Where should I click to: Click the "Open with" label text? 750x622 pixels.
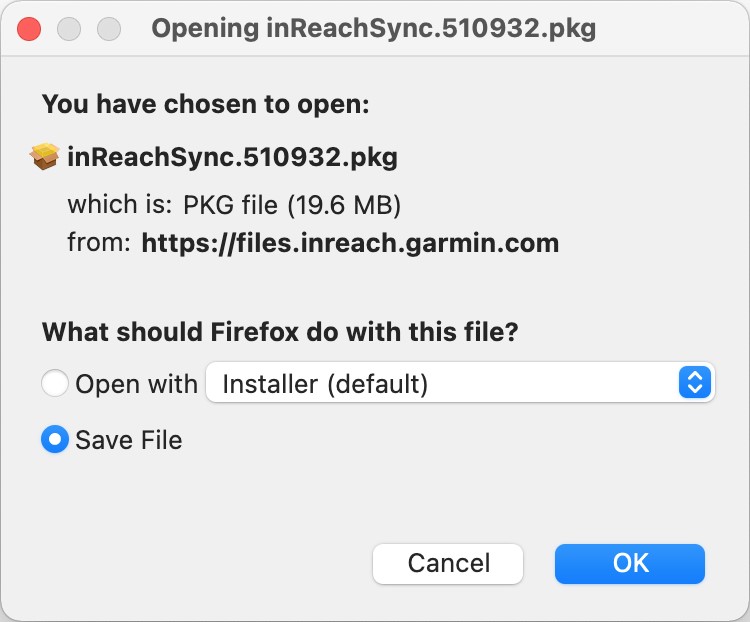(x=137, y=384)
